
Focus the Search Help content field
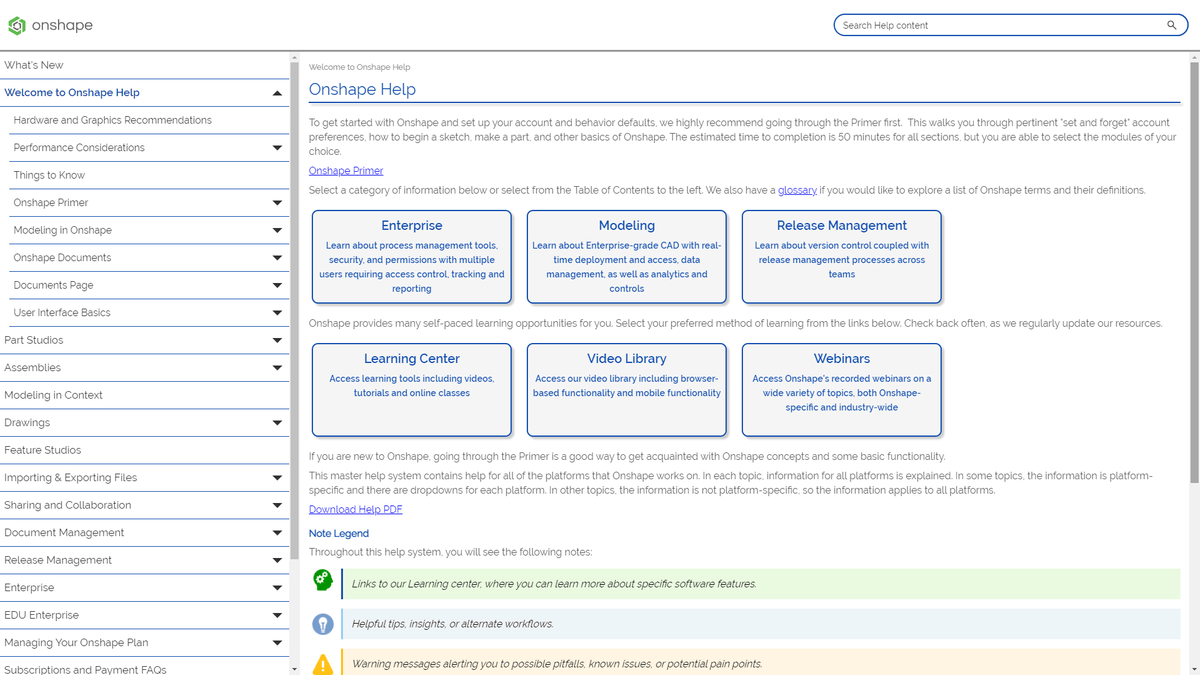click(x=1011, y=25)
